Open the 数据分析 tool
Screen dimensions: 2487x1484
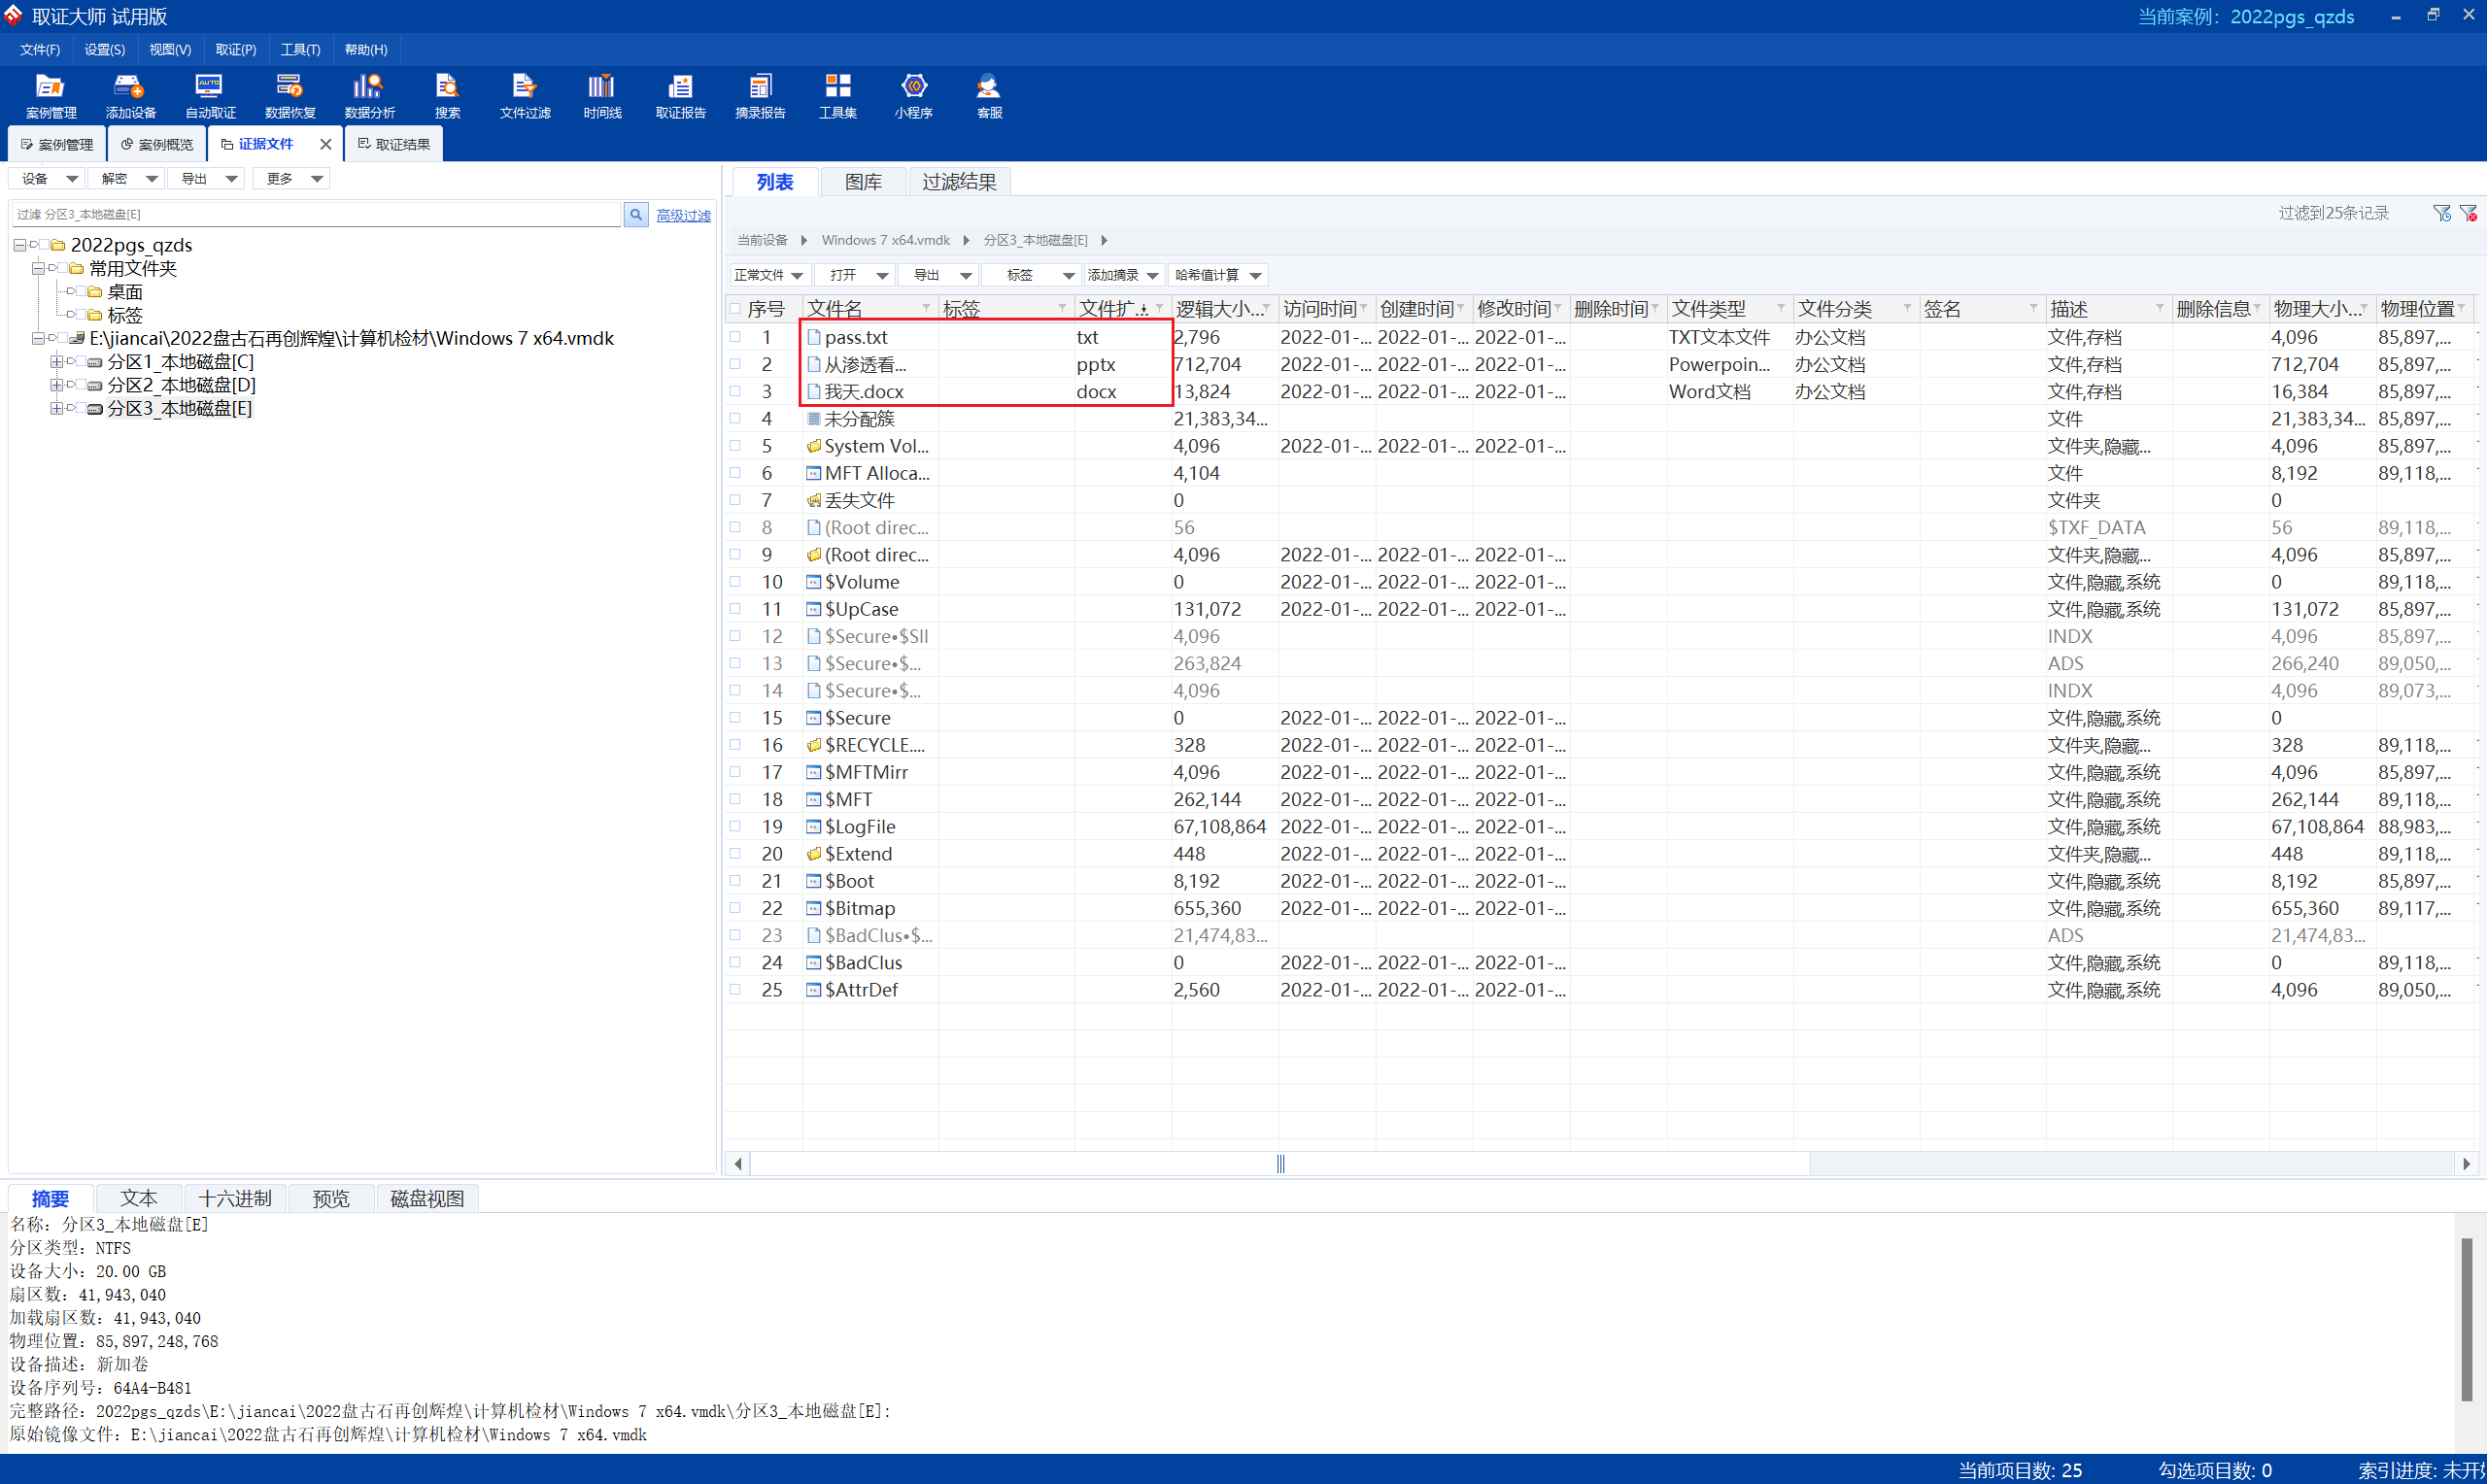369,96
